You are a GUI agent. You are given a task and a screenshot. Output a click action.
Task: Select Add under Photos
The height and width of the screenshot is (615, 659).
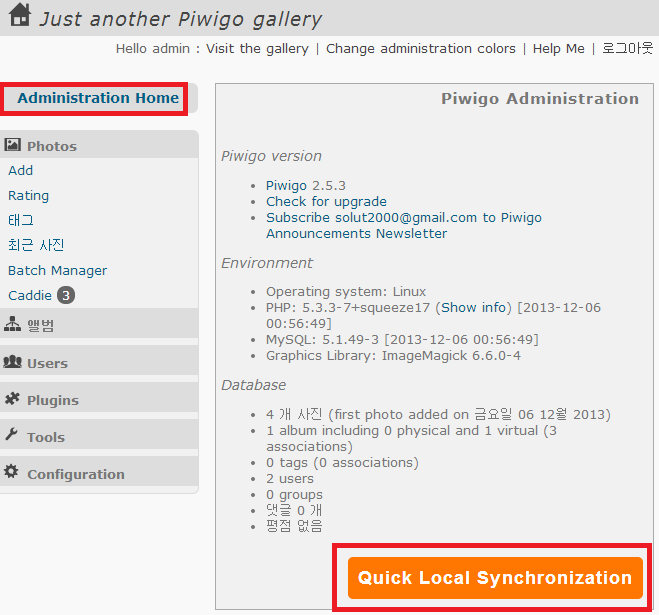[x=20, y=170]
